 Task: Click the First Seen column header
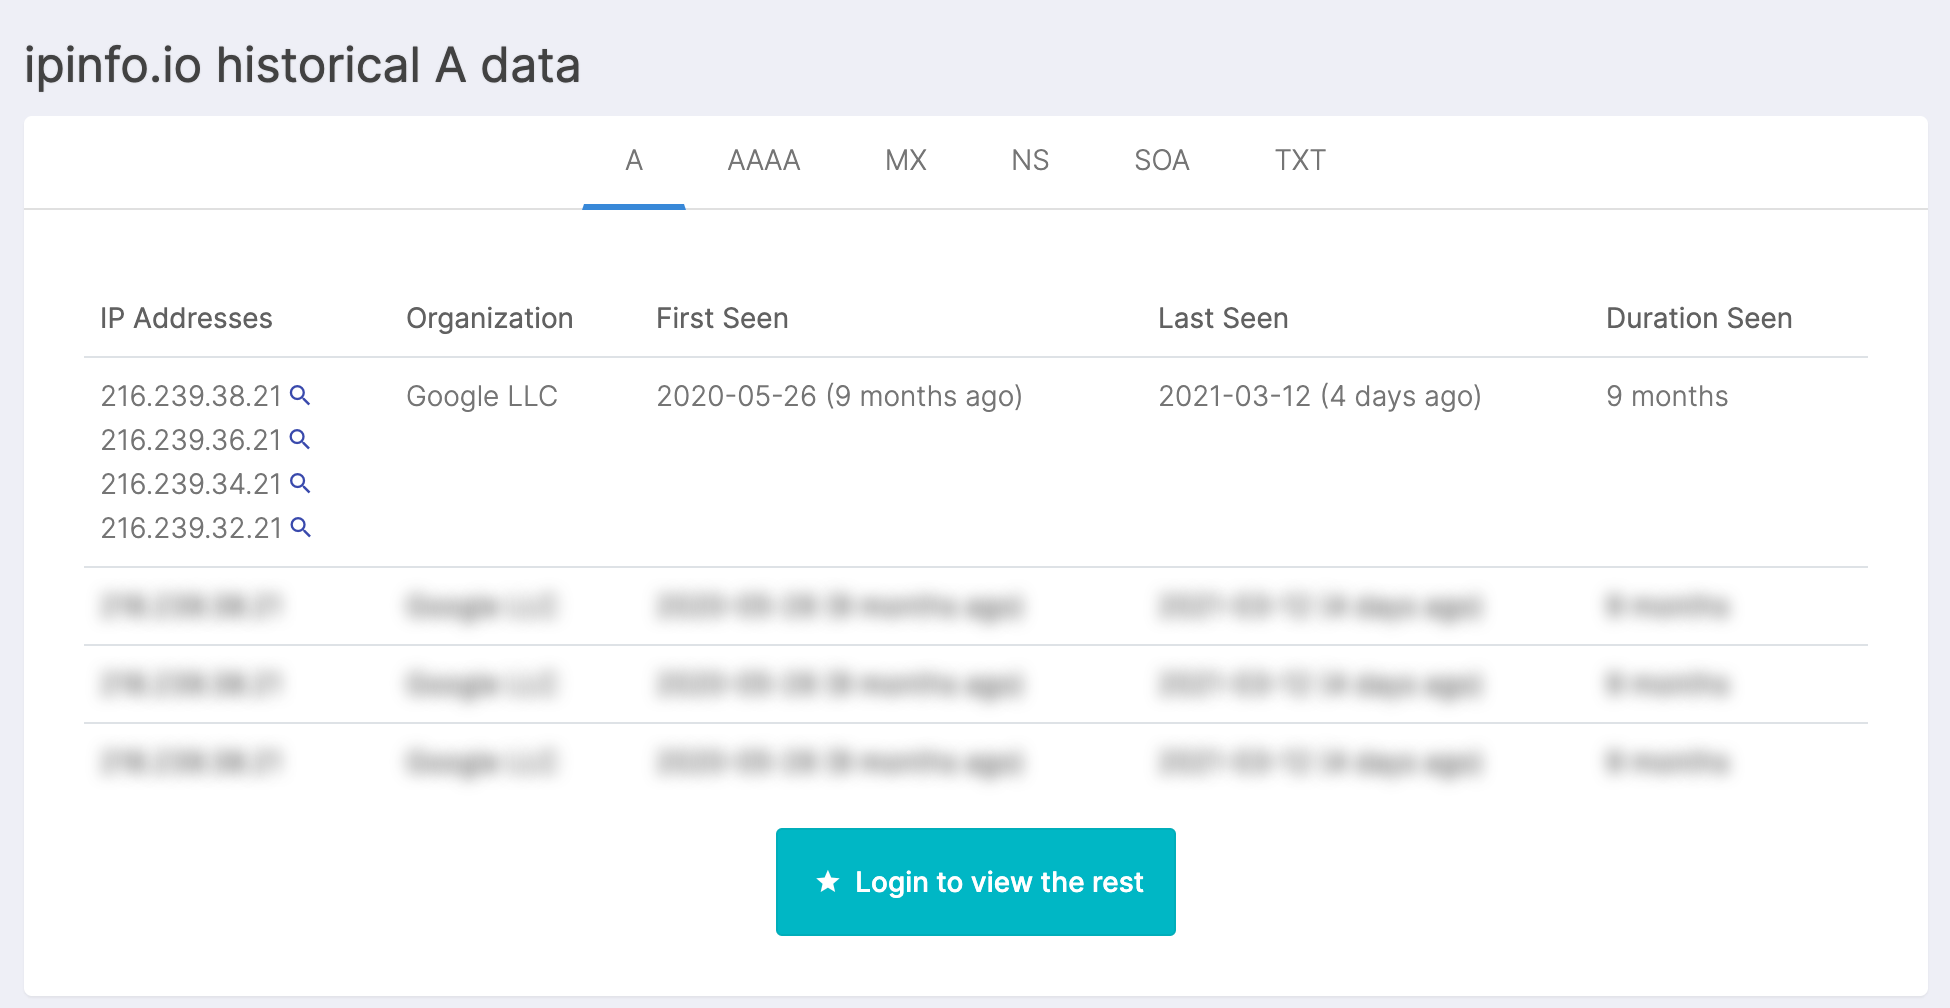[722, 318]
